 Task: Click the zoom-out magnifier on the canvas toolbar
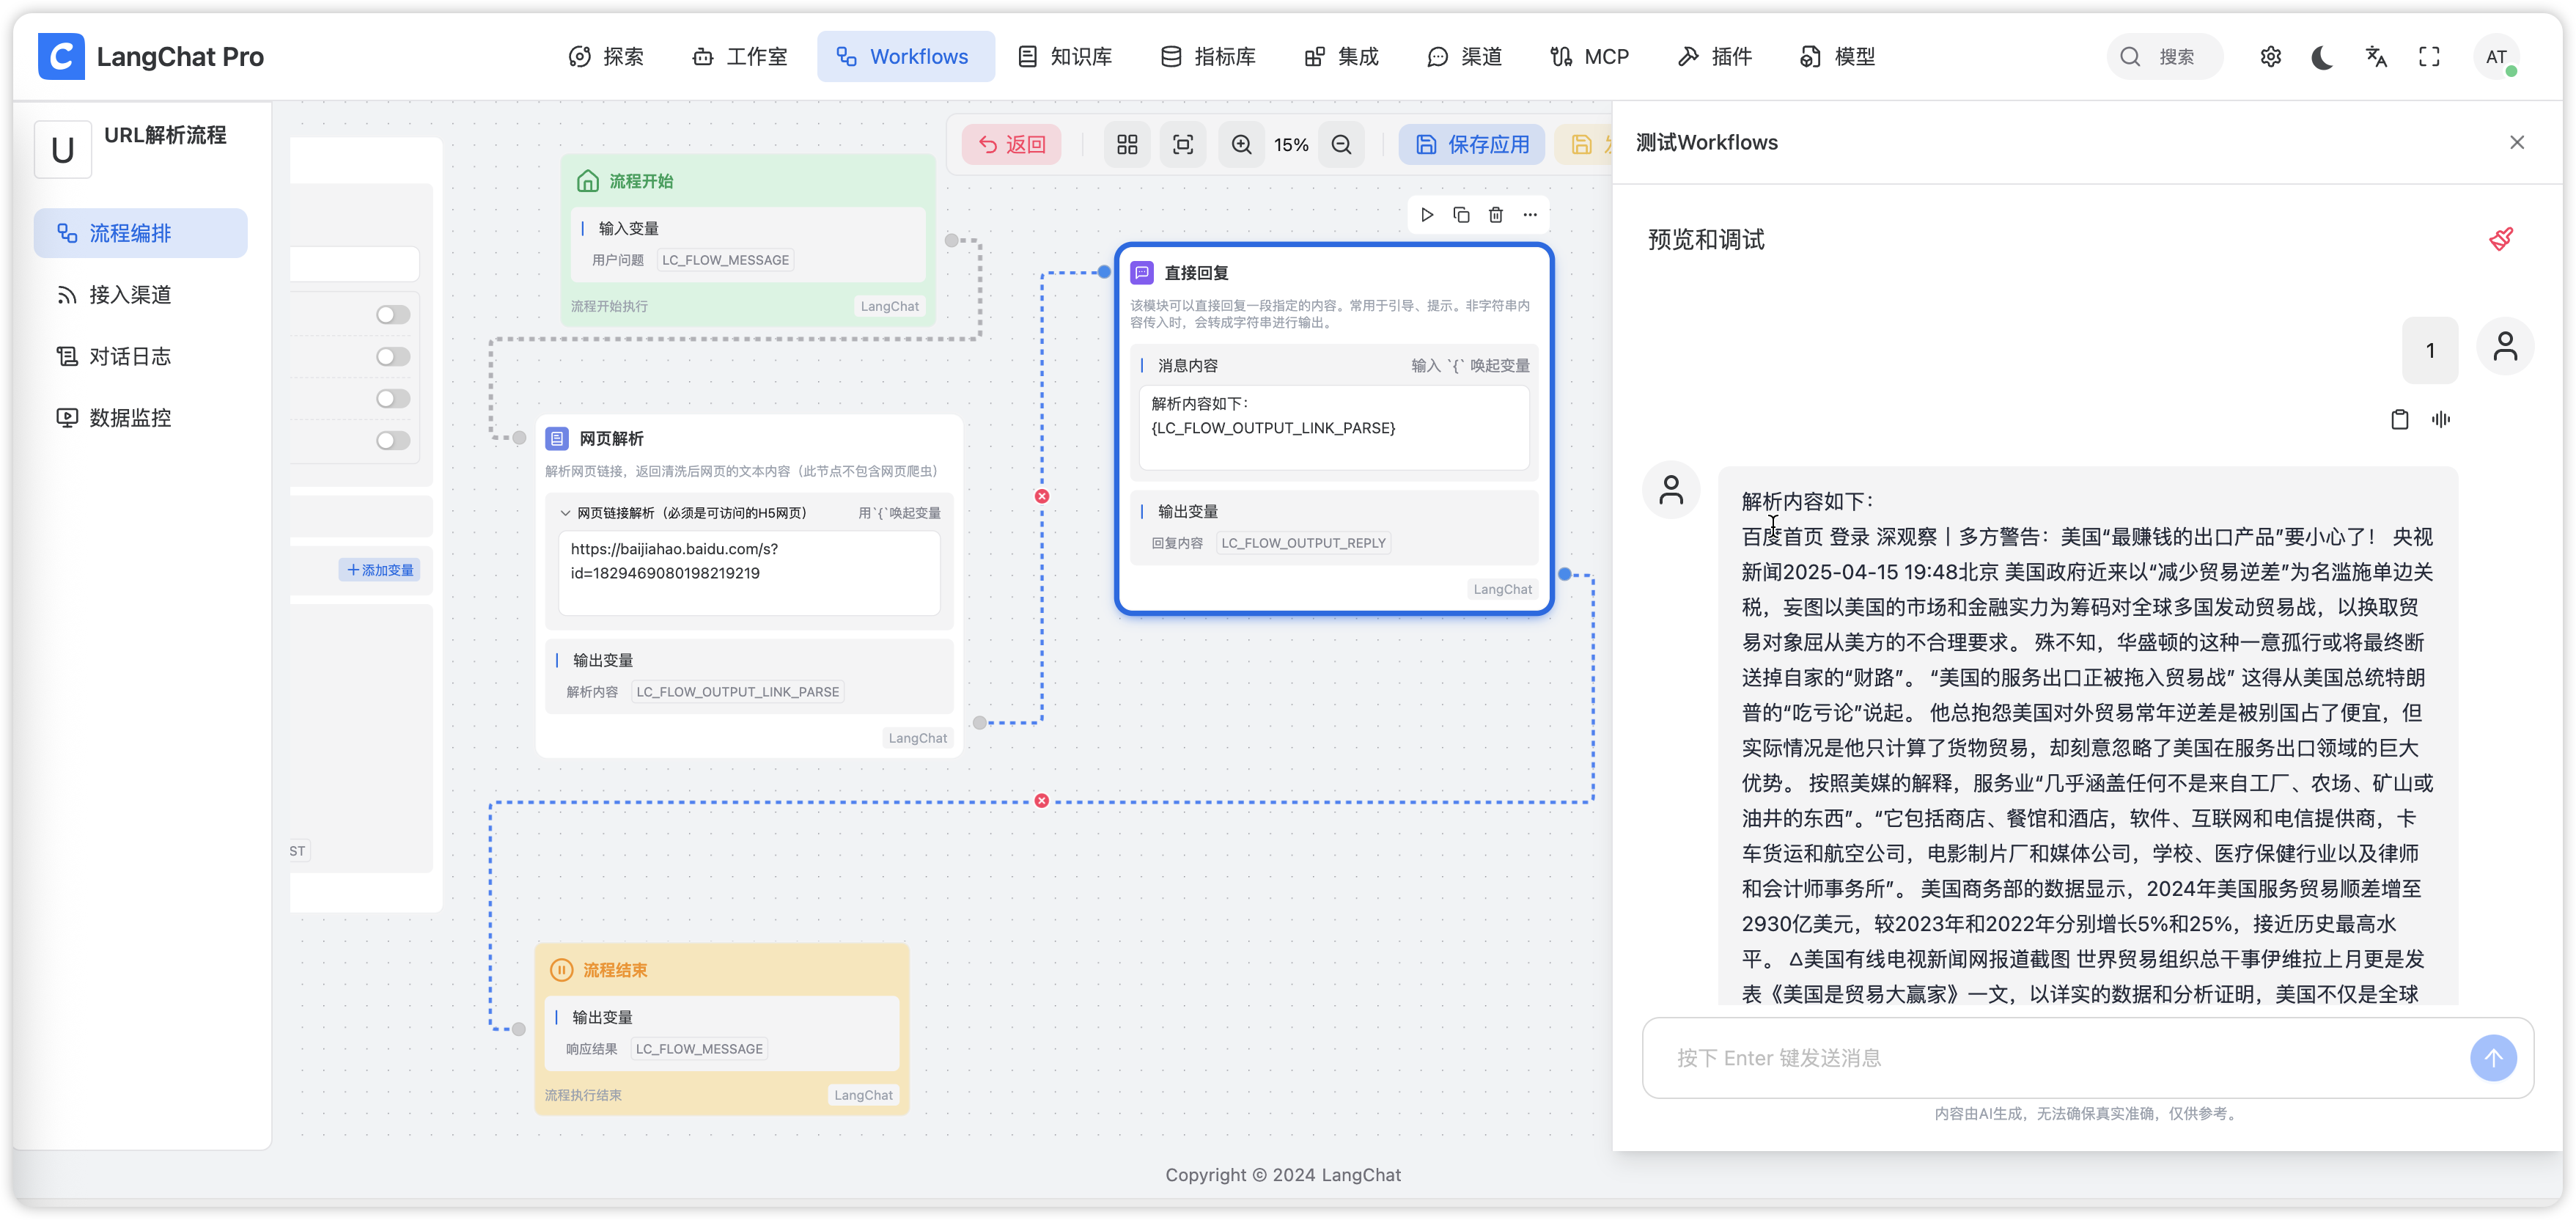[1341, 145]
